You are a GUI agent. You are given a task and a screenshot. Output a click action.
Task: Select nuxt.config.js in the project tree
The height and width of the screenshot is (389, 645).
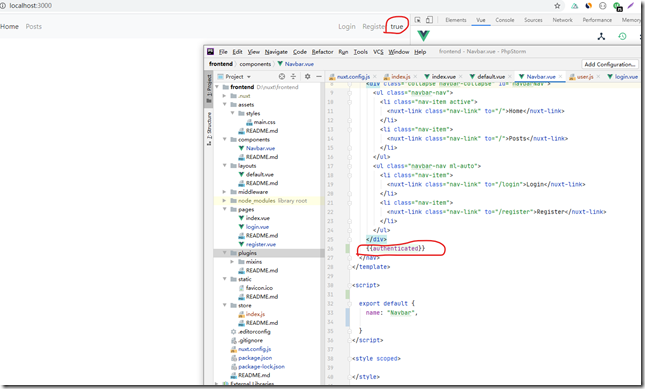click(x=255, y=349)
